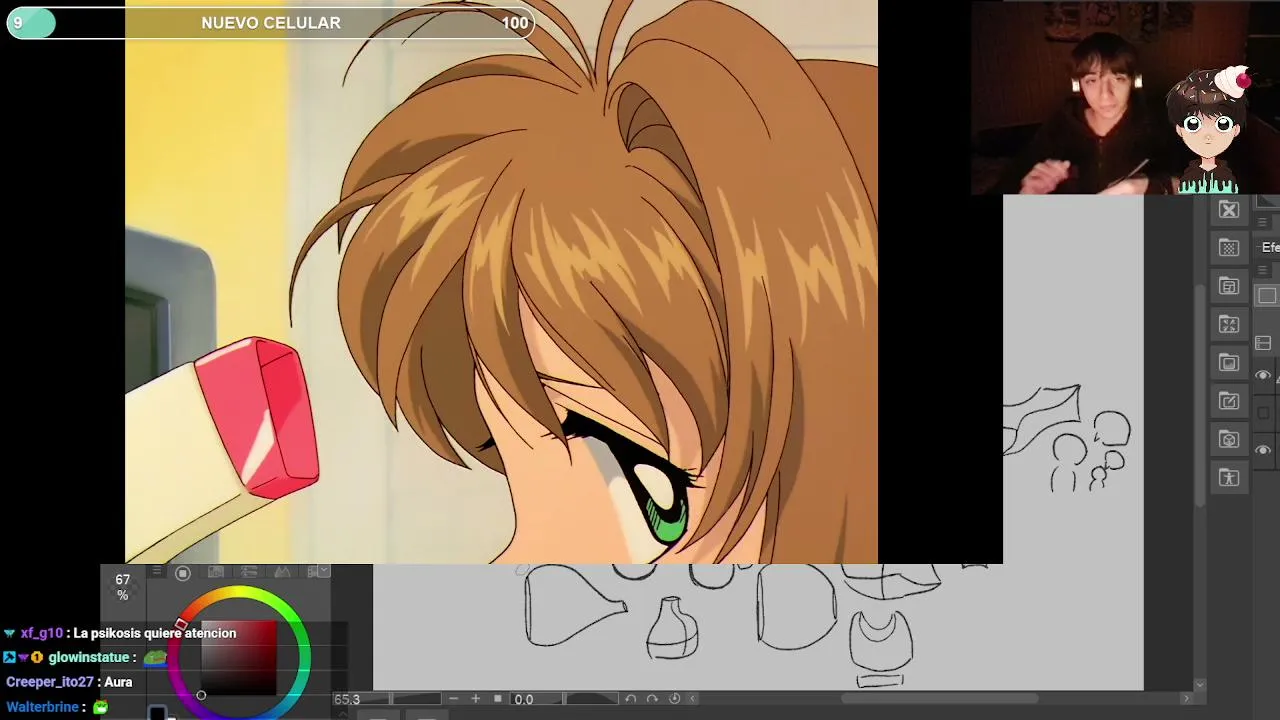The width and height of the screenshot is (1280, 720).
Task: Click the NUEVO CELULAR goal bar
Action: [270, 23]
